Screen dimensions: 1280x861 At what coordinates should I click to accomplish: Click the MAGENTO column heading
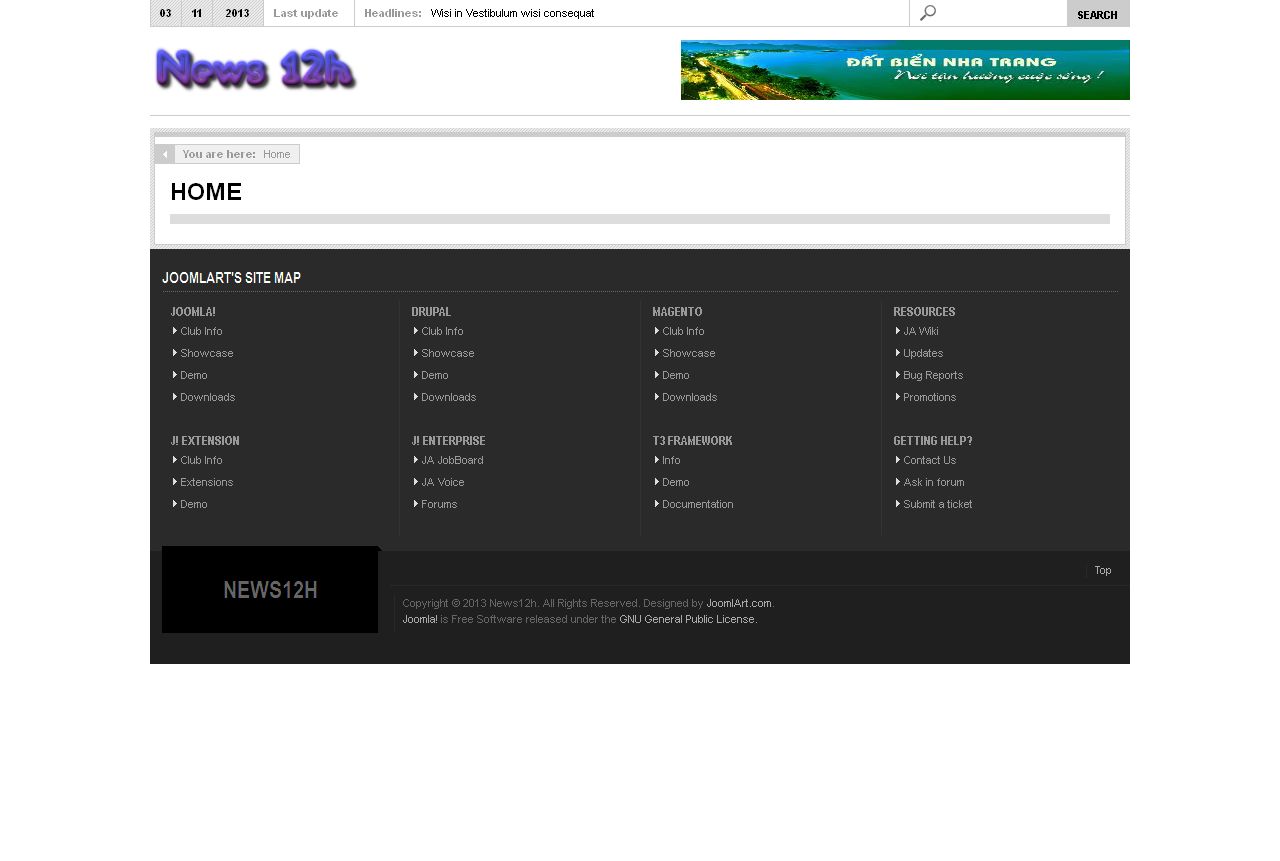(x=677, y=312)
